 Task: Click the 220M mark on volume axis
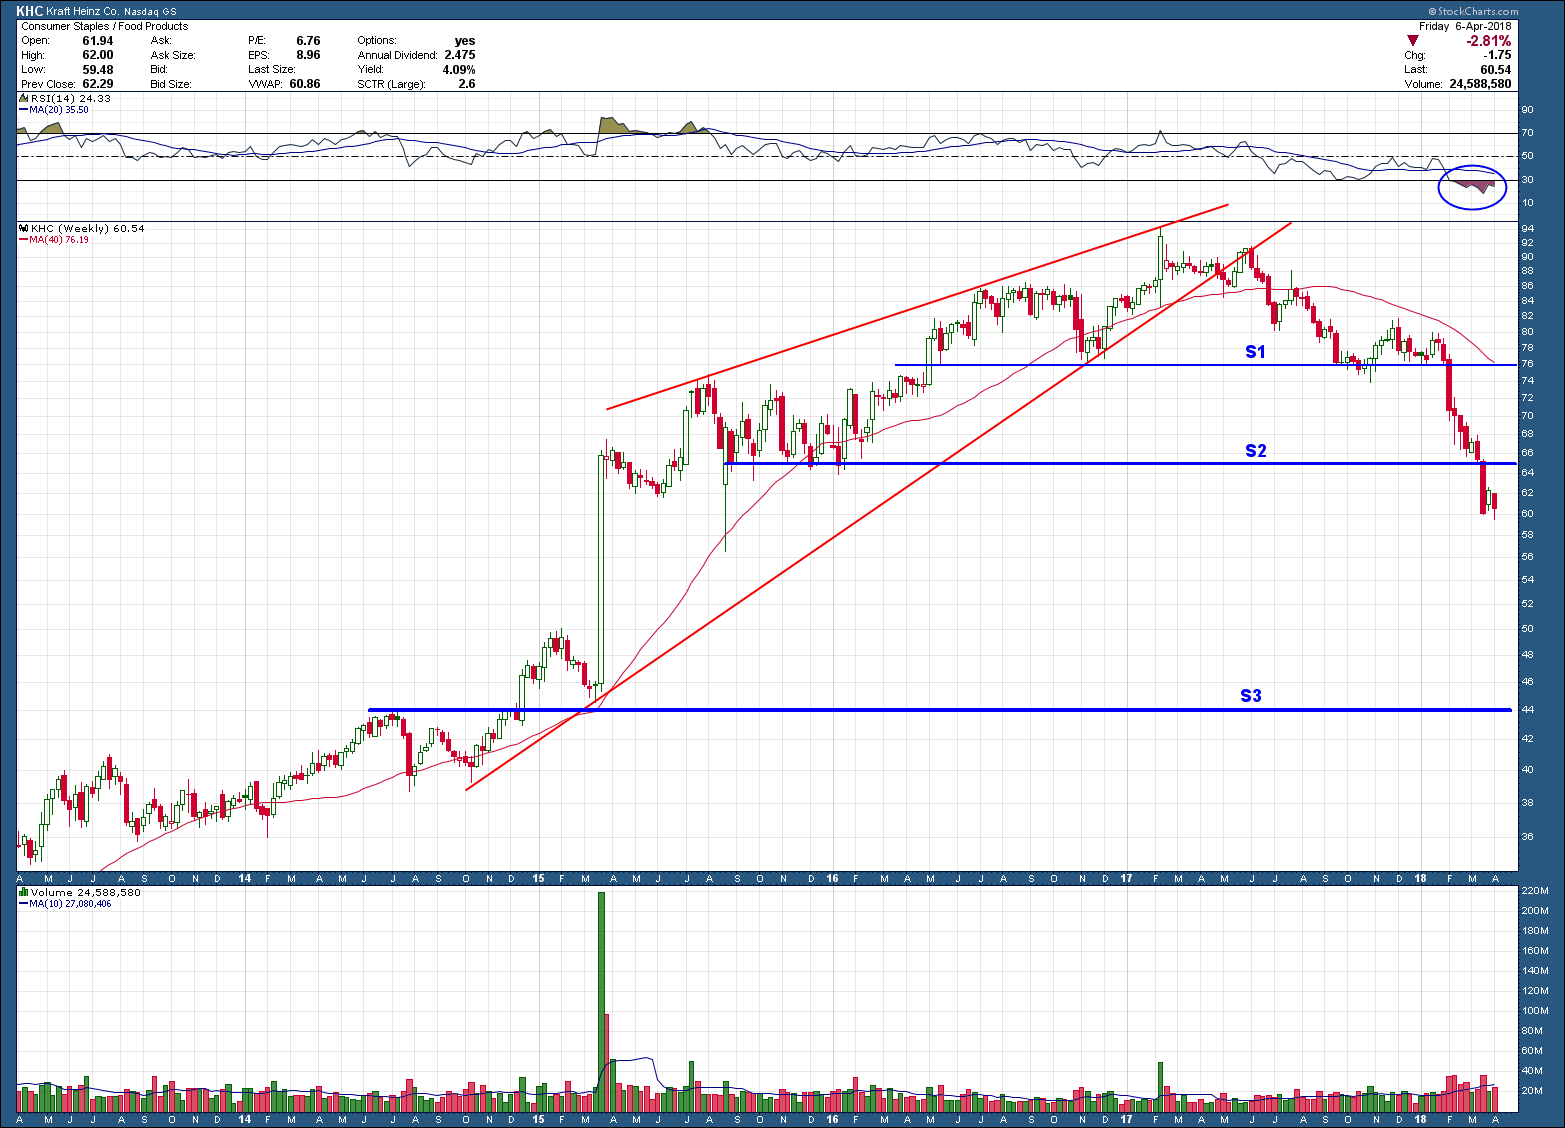pyautogui.click(x=1535, y=890)
